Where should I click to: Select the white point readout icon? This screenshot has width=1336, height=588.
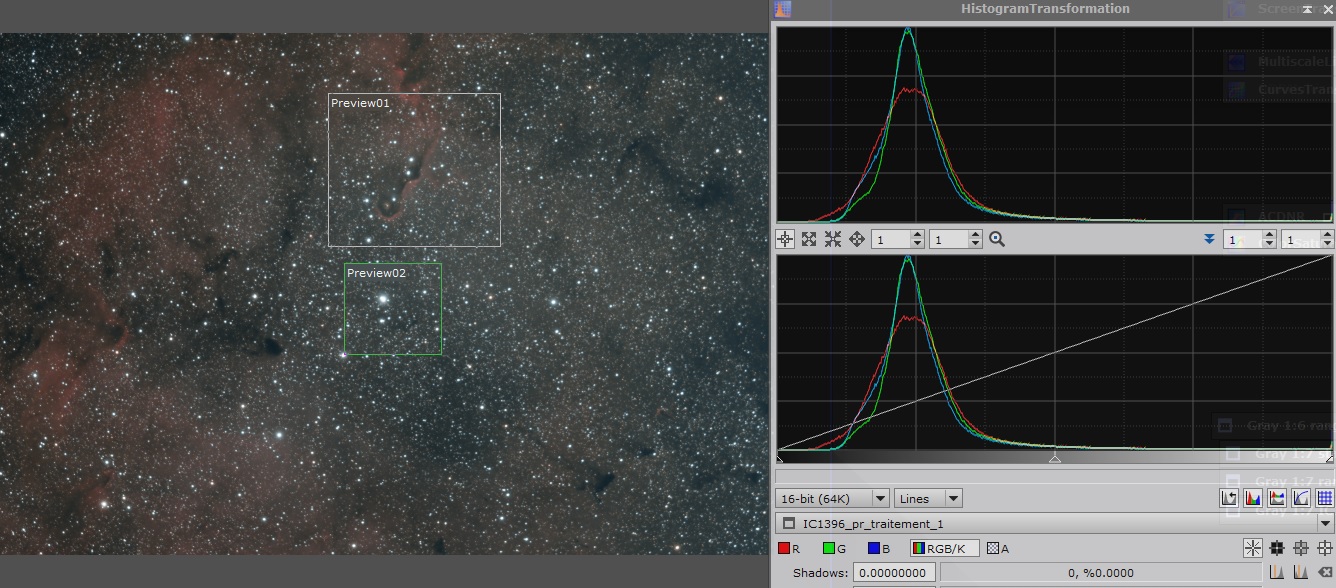tap(1325, 548)
